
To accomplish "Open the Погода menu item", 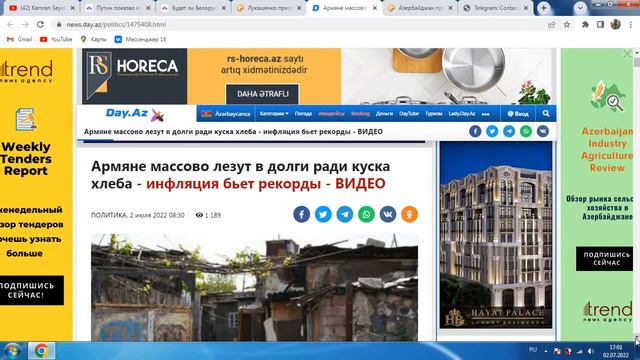I will click(x=303, y=113).
